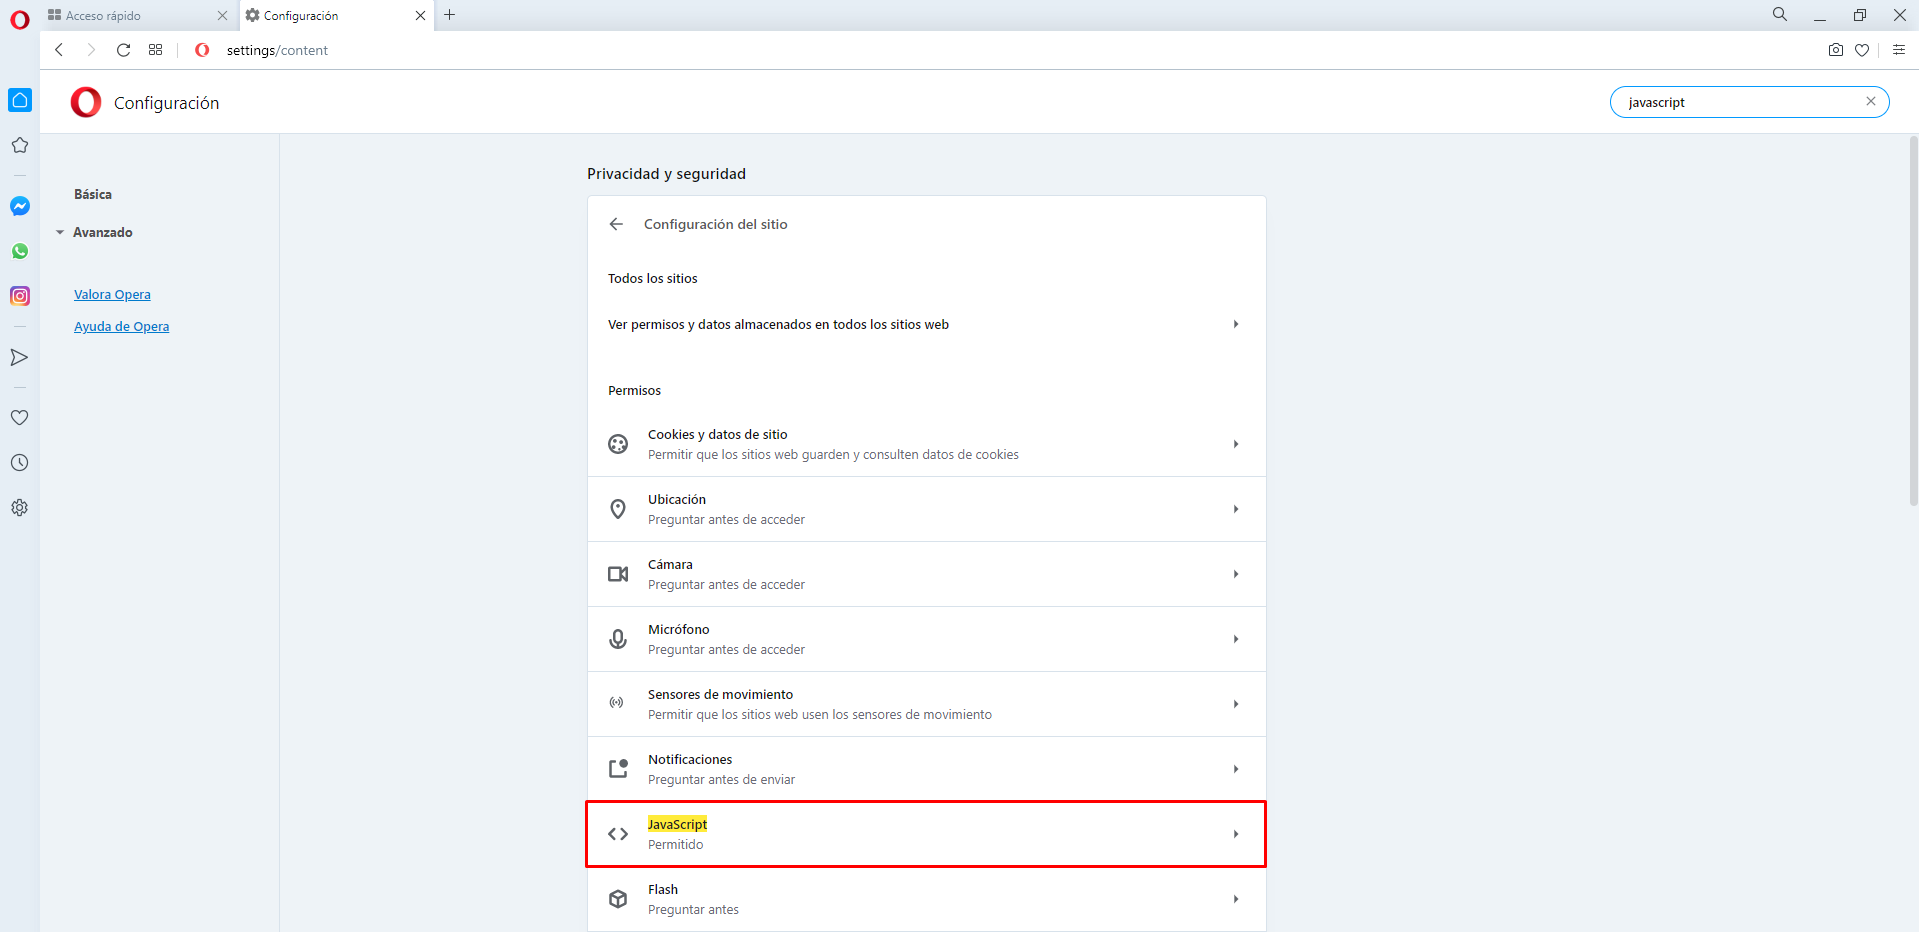Open Notificaciones Preguntar antes de enviar
Screen dimensions: 1919x932
(926, 769)
